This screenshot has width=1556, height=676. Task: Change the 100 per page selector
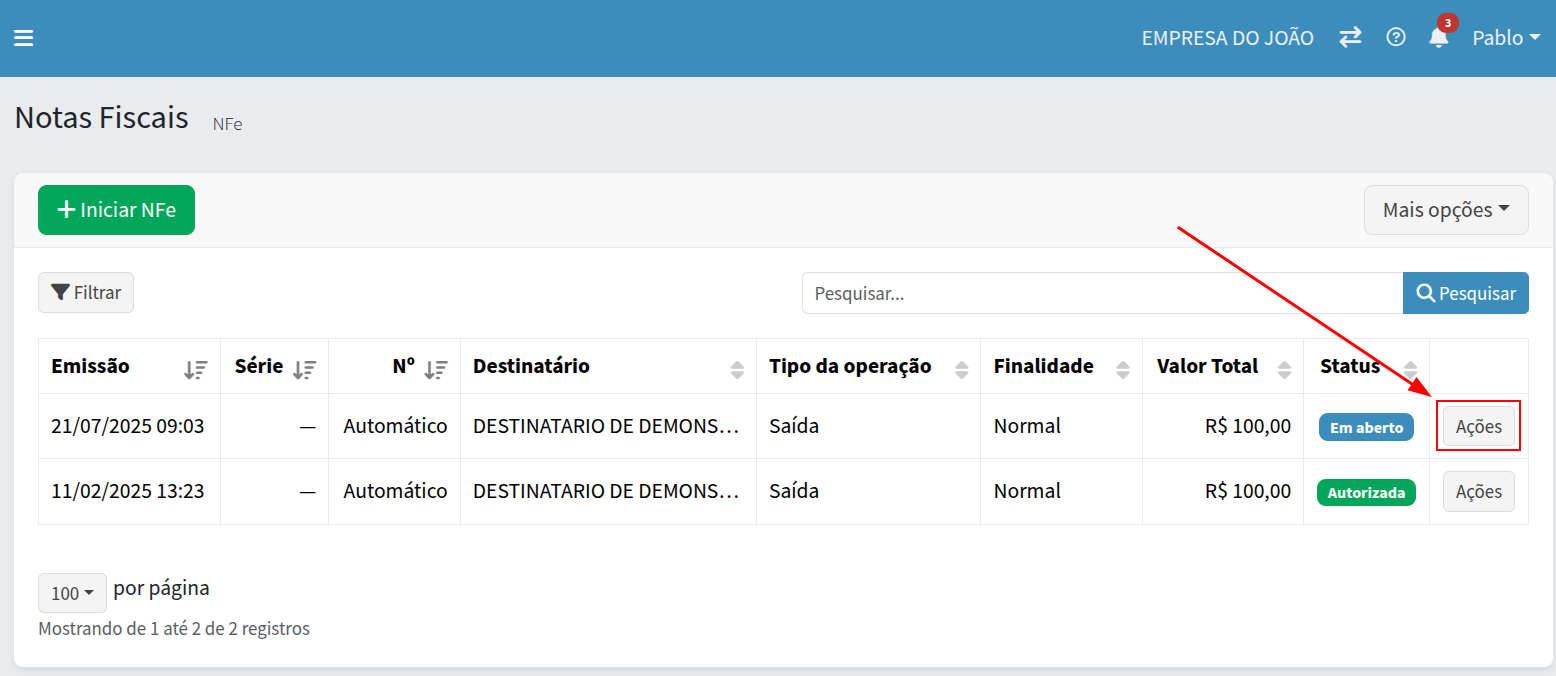click(x=72, y=593)
